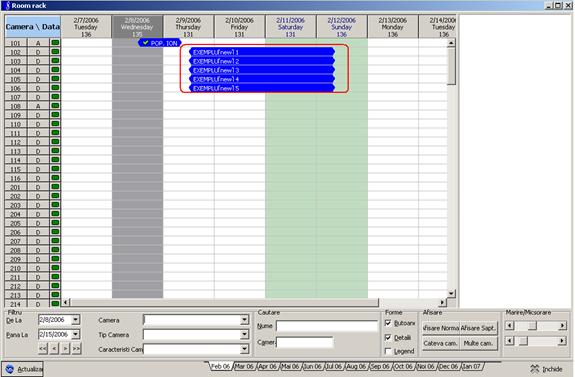Click the green status icon for room 201
The width and height of the screenshot is (575, 377).
(x=55, y=187)
